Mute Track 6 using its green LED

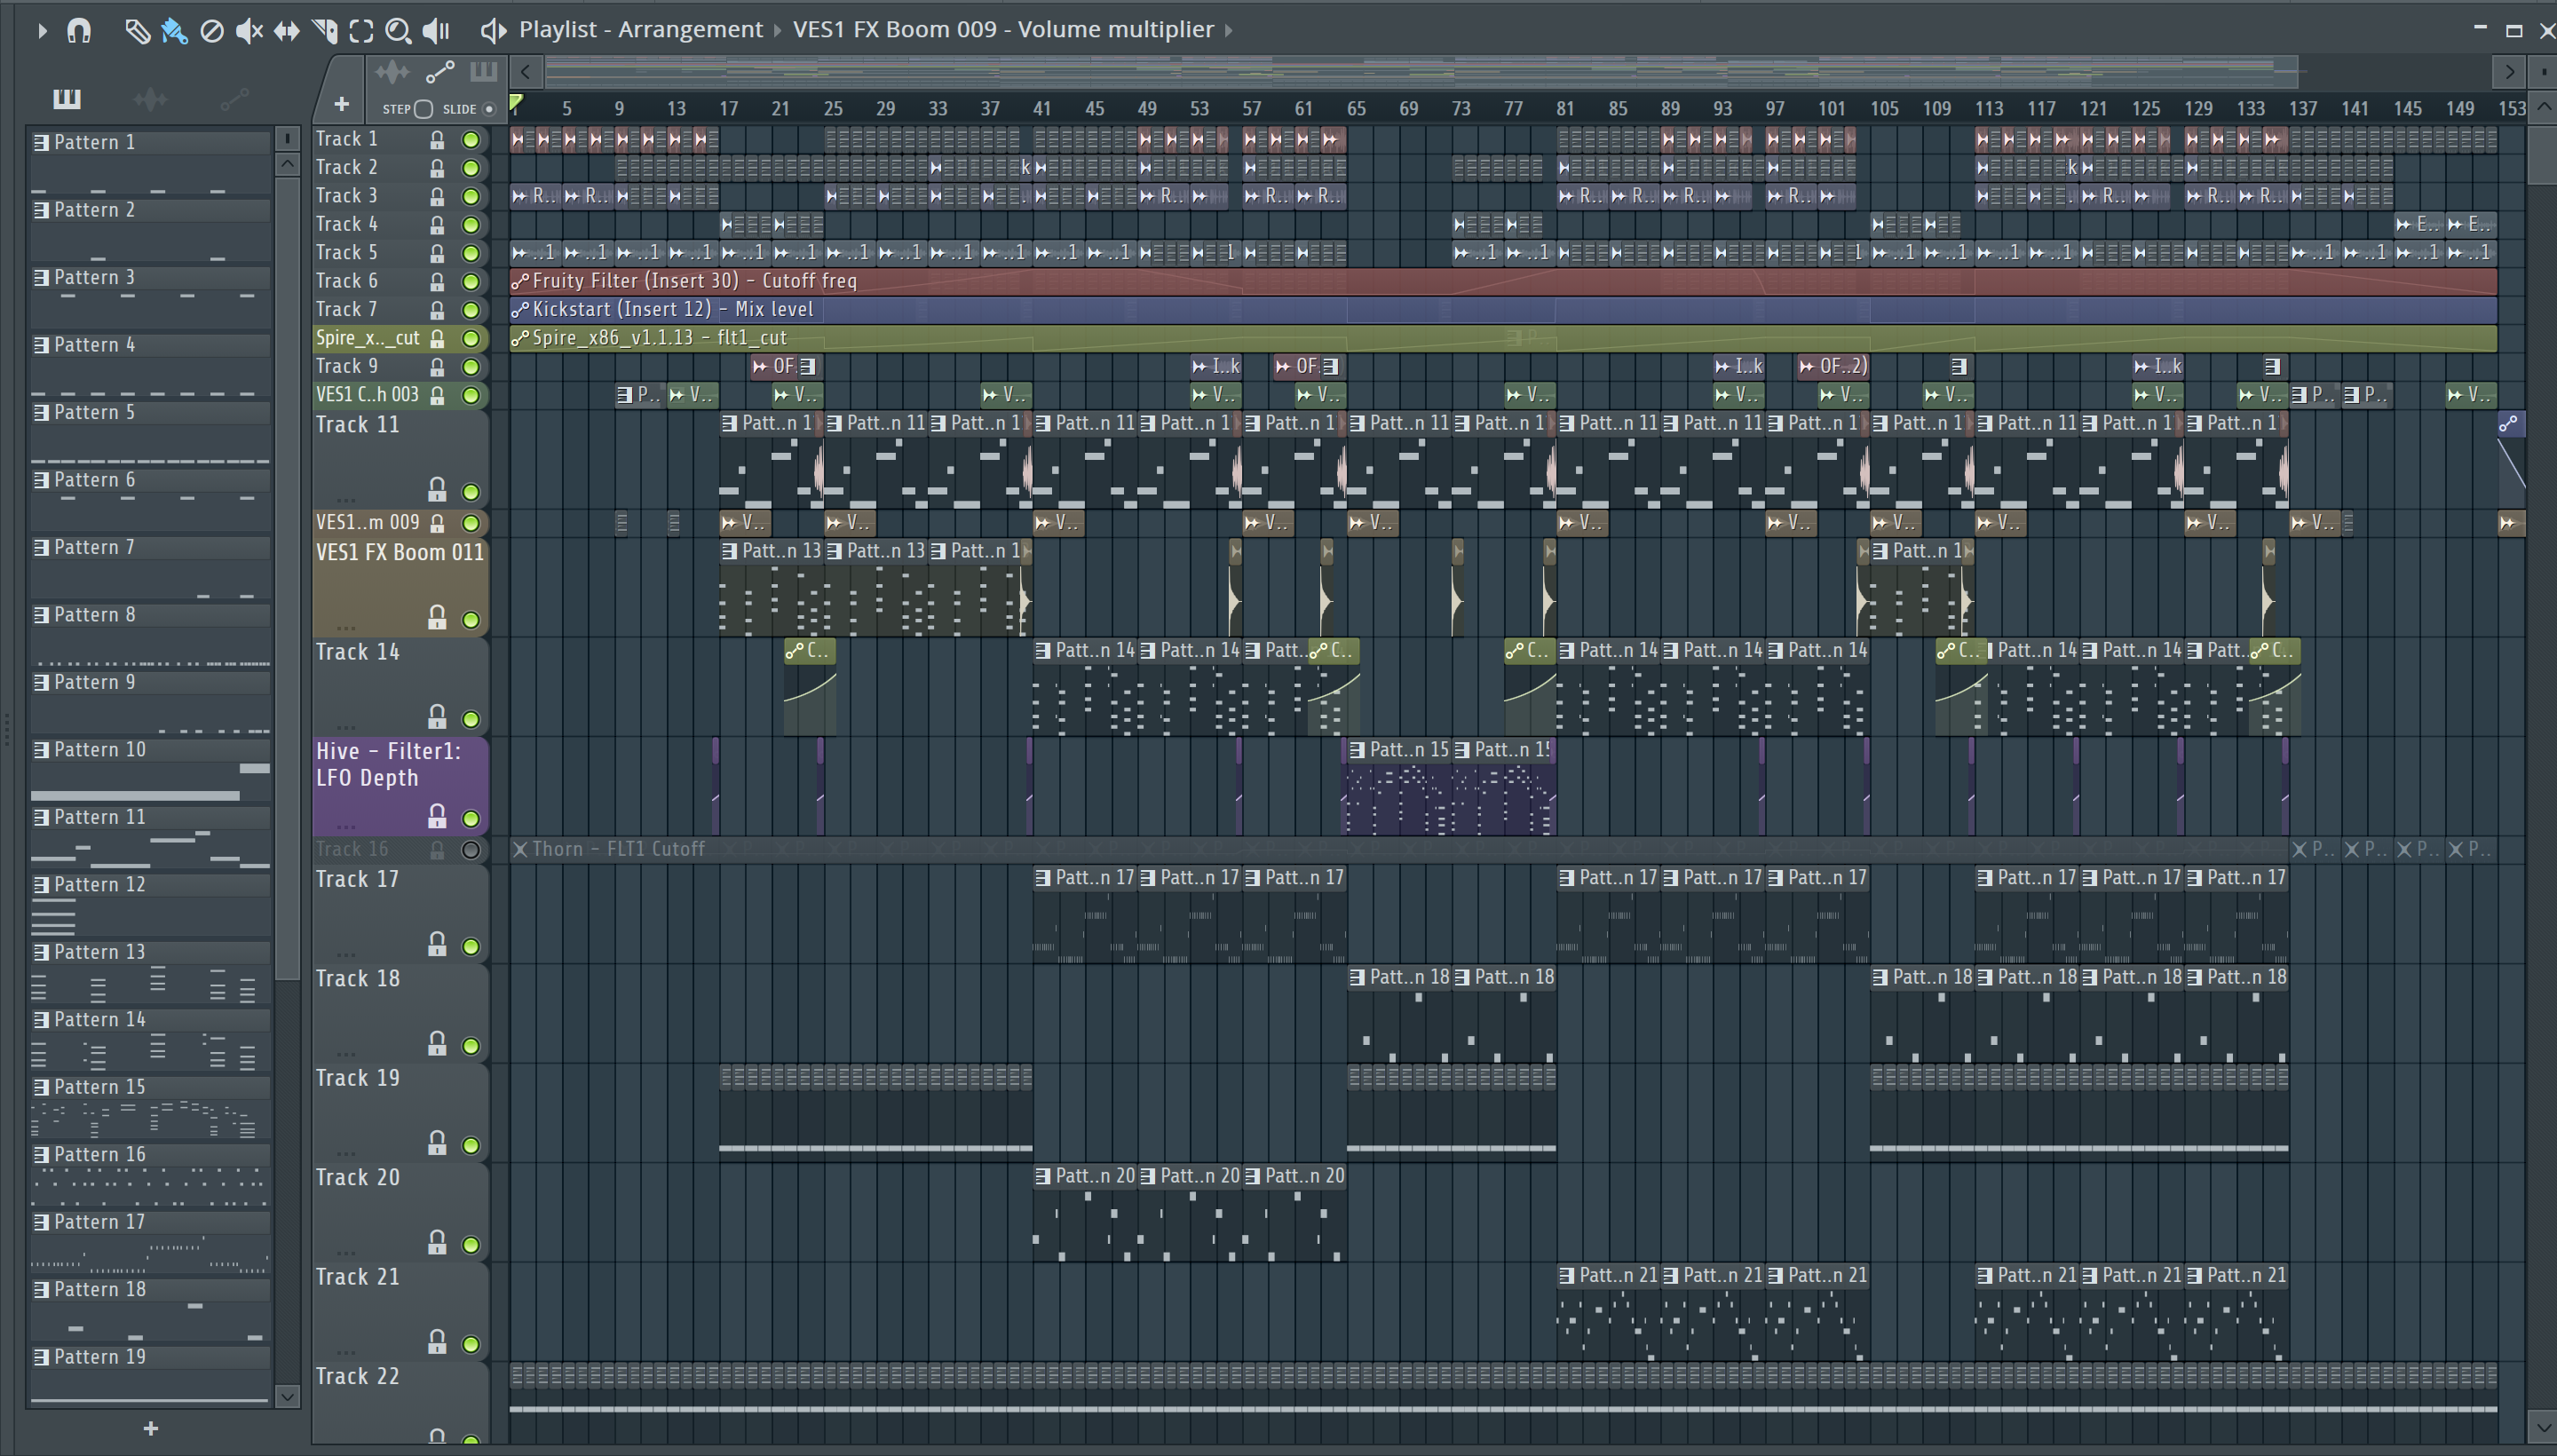point(470,282)
